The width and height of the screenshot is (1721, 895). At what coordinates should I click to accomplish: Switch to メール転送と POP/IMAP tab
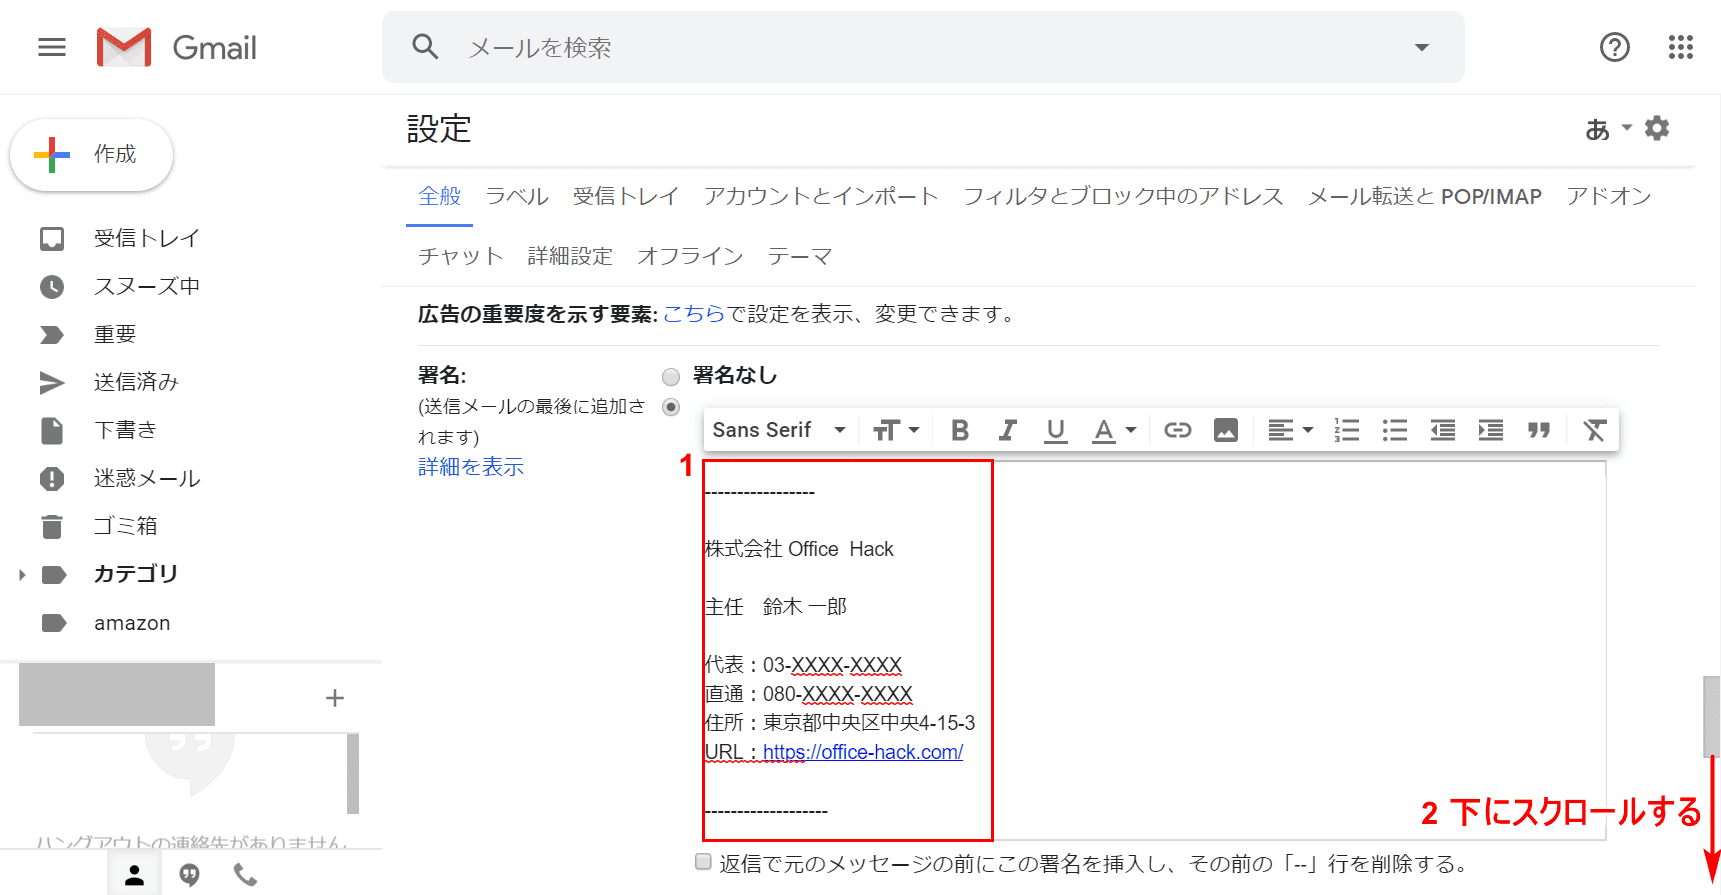coord(1425,196)
